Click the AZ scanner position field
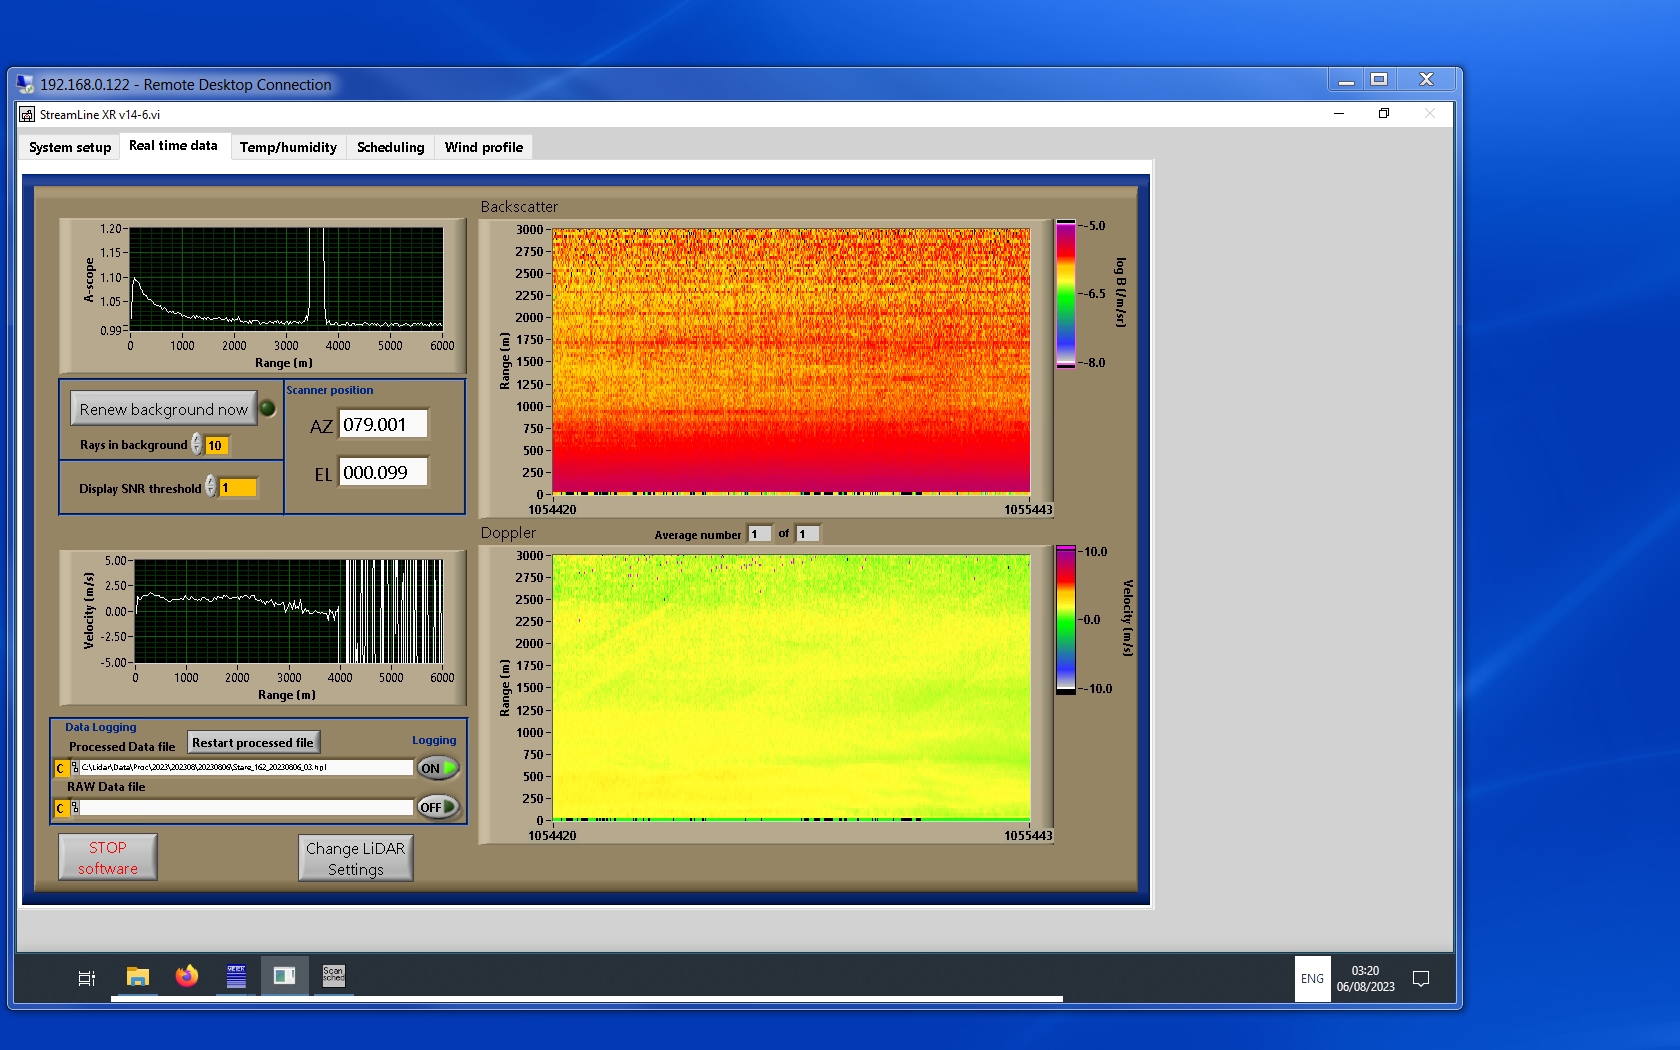 coord(383,424)
